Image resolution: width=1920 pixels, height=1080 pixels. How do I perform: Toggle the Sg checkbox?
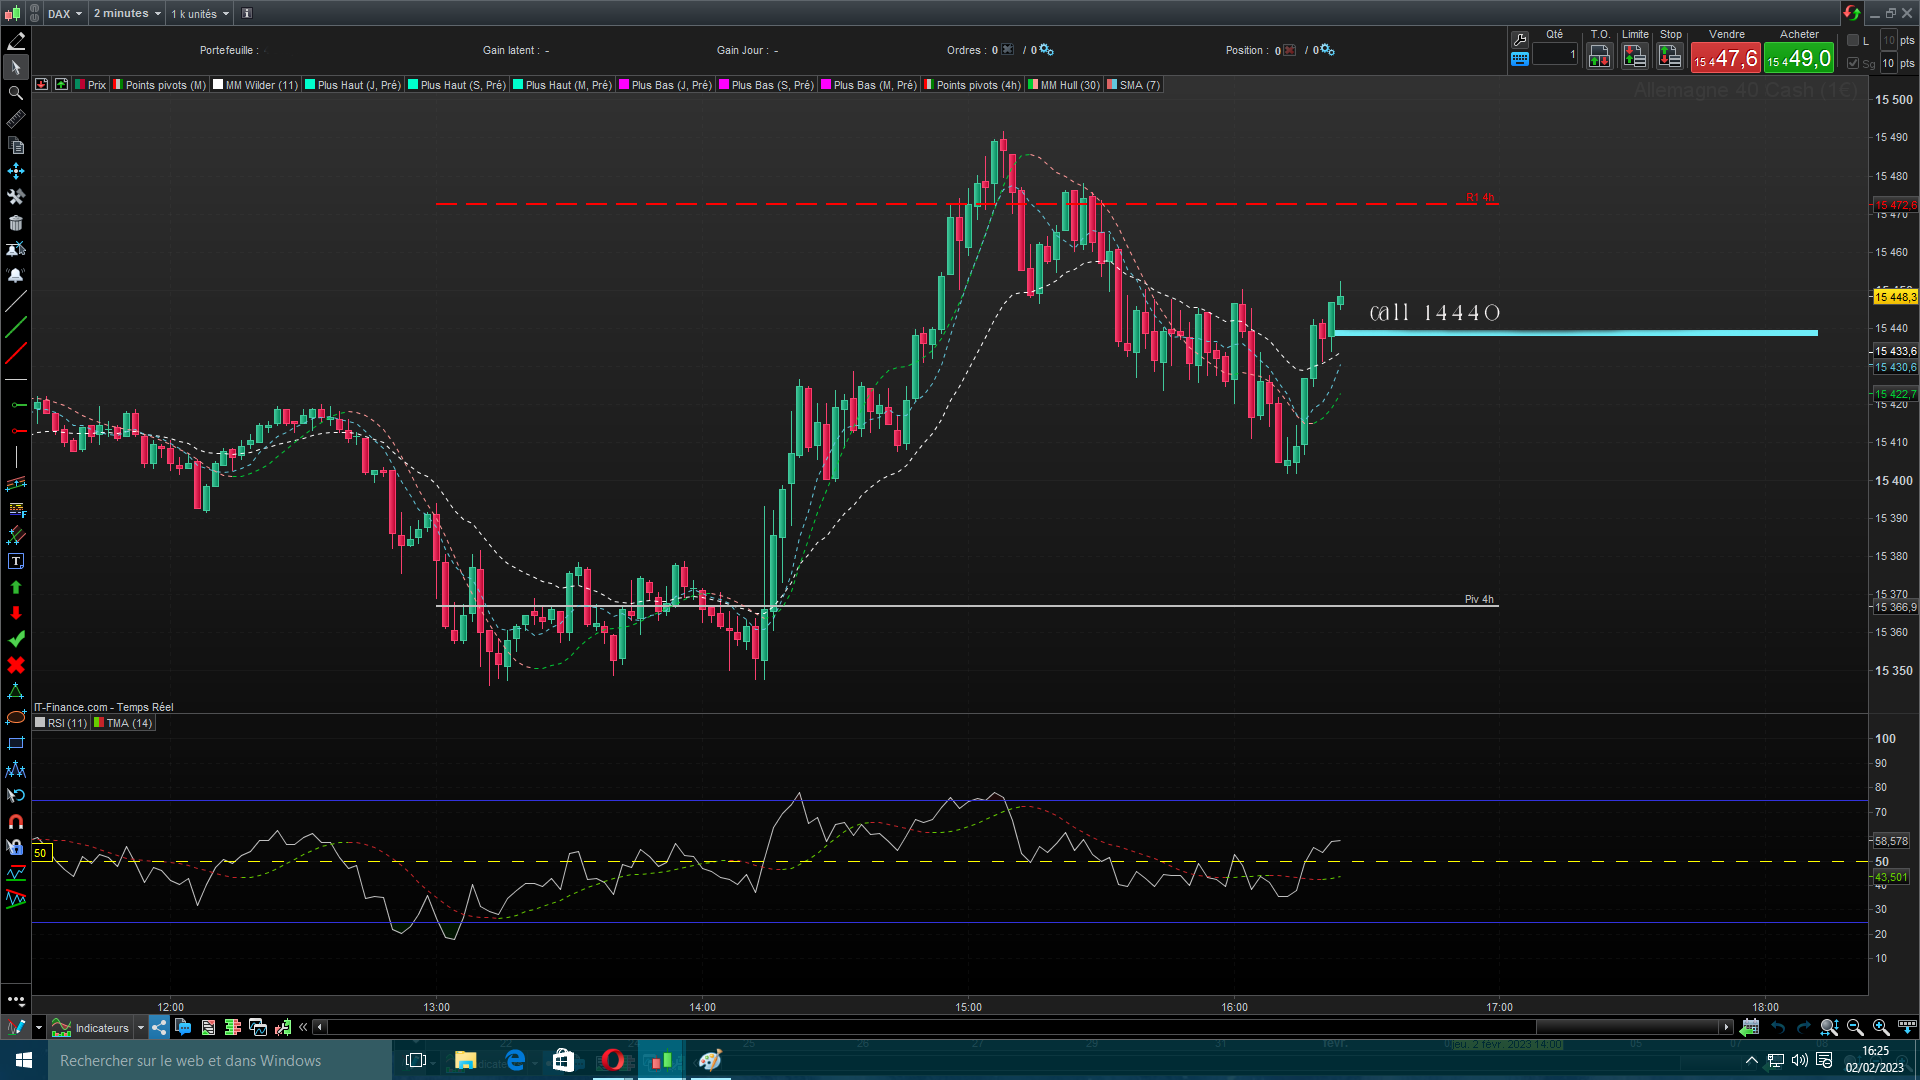coord(1853,63)
